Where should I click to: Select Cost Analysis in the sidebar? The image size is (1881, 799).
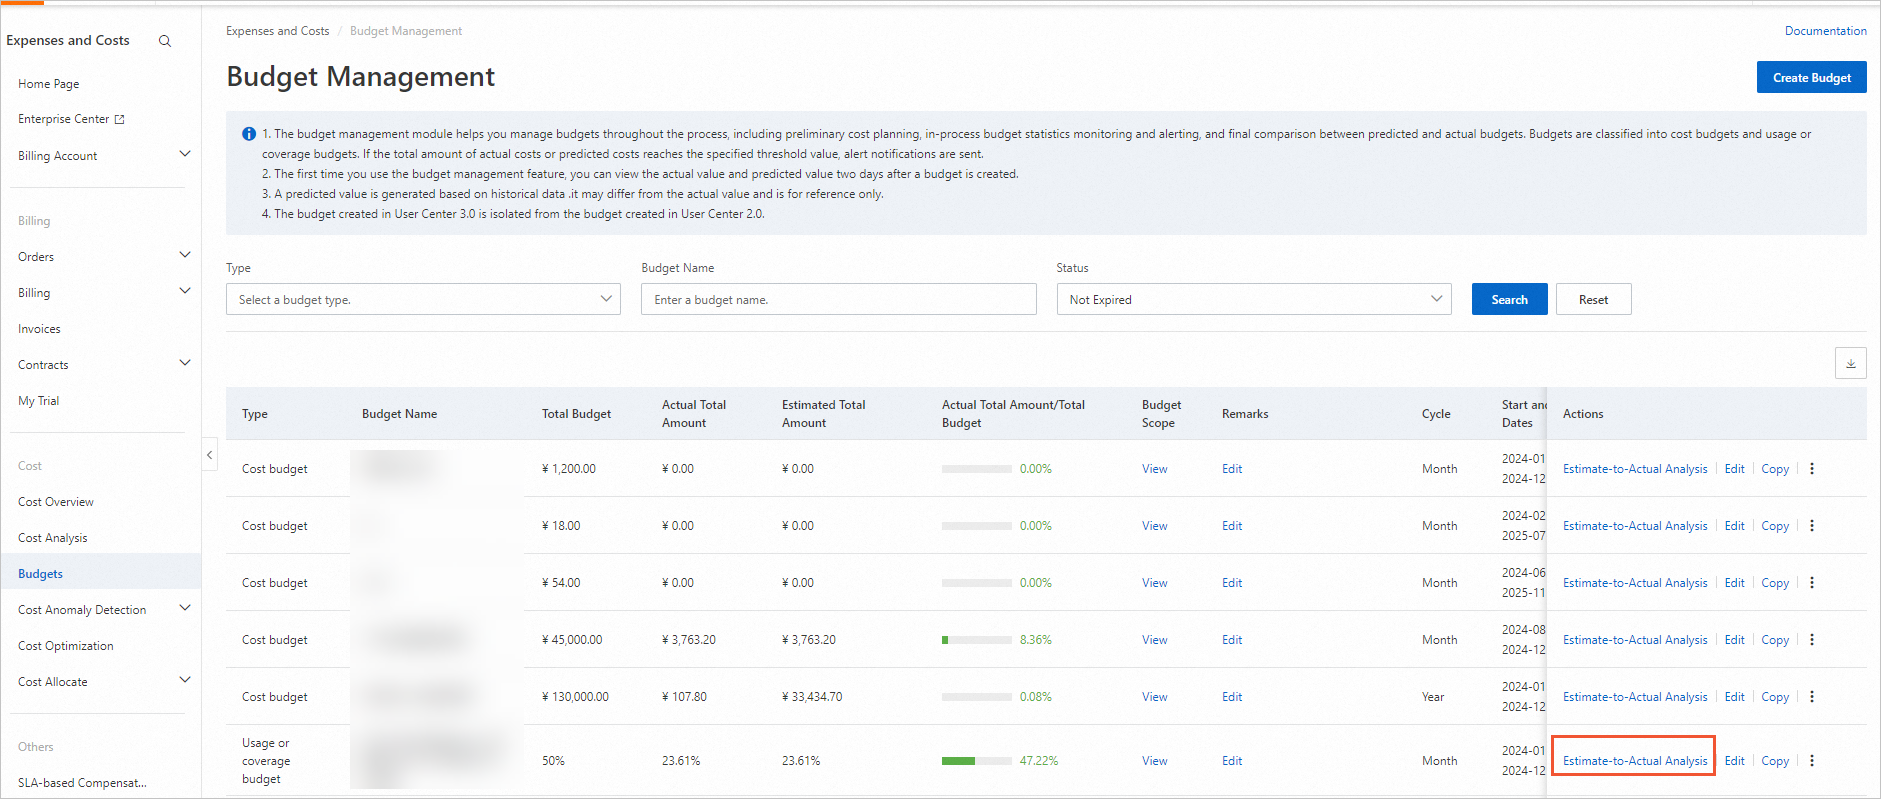(53, 538)
